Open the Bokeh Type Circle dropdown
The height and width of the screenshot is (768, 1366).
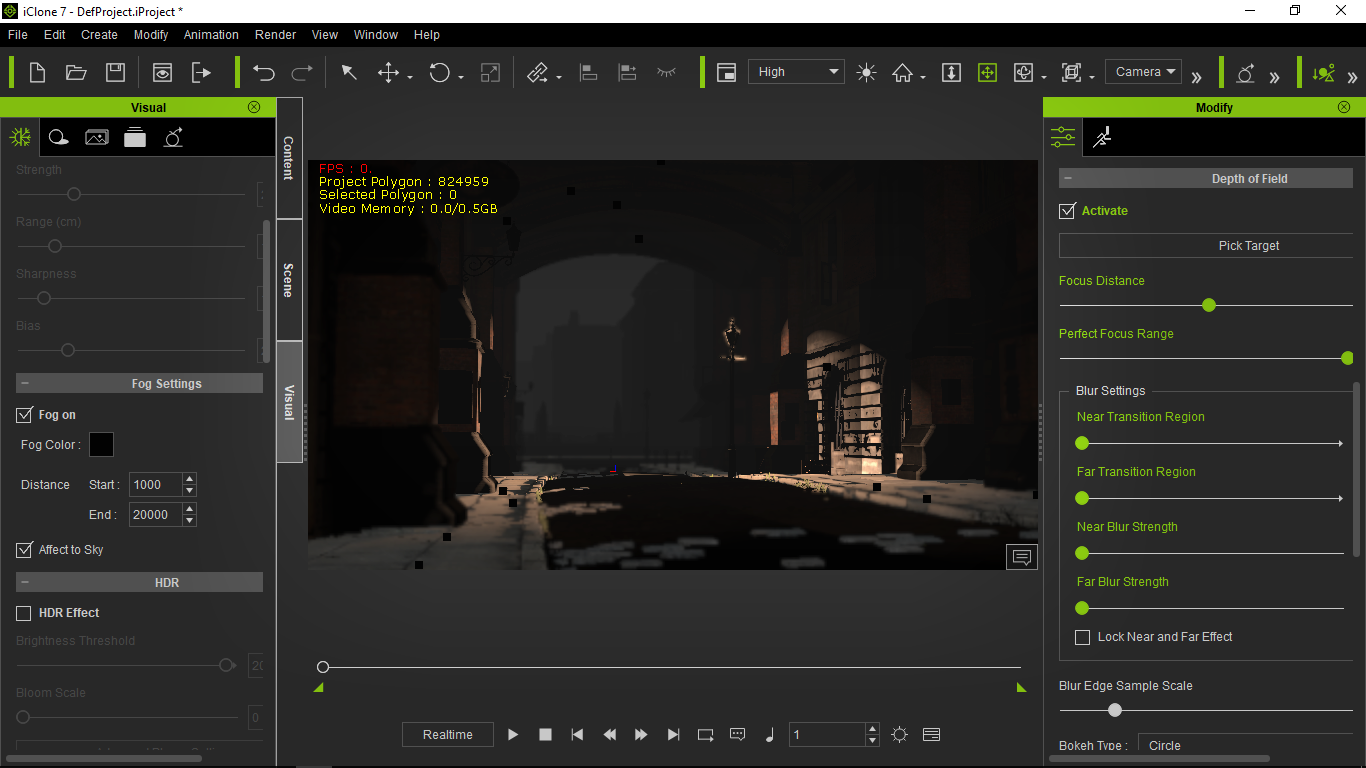tap(1245, 745)
